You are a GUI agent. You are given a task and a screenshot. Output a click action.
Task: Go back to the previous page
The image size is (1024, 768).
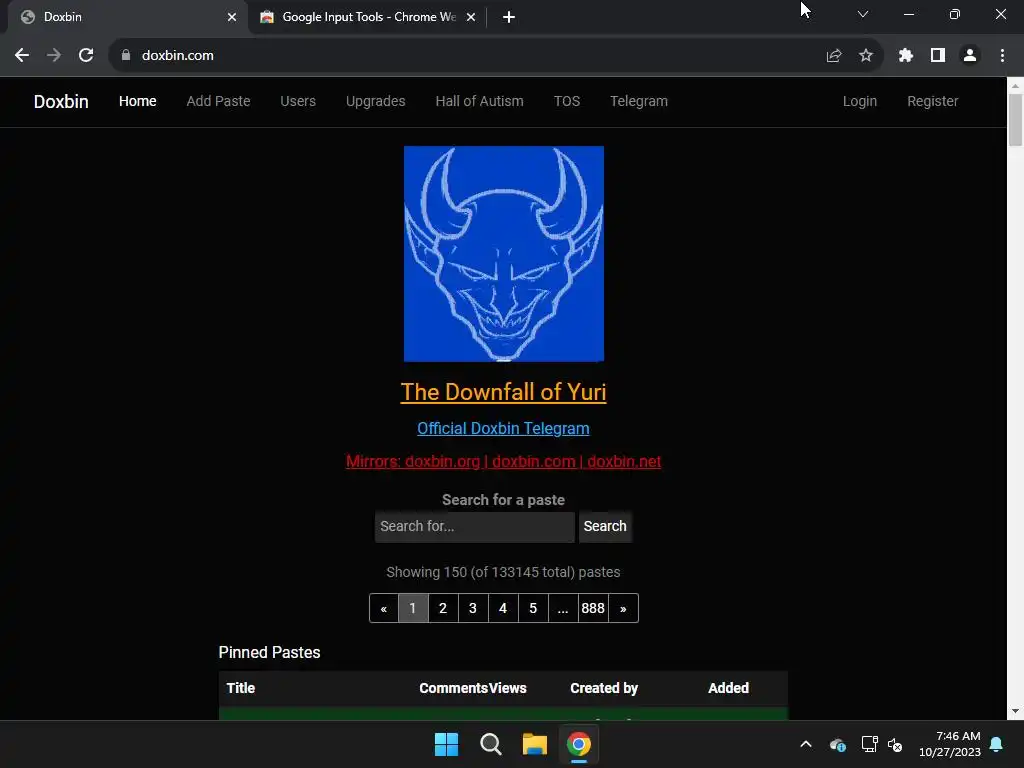[x=22, y=56]
